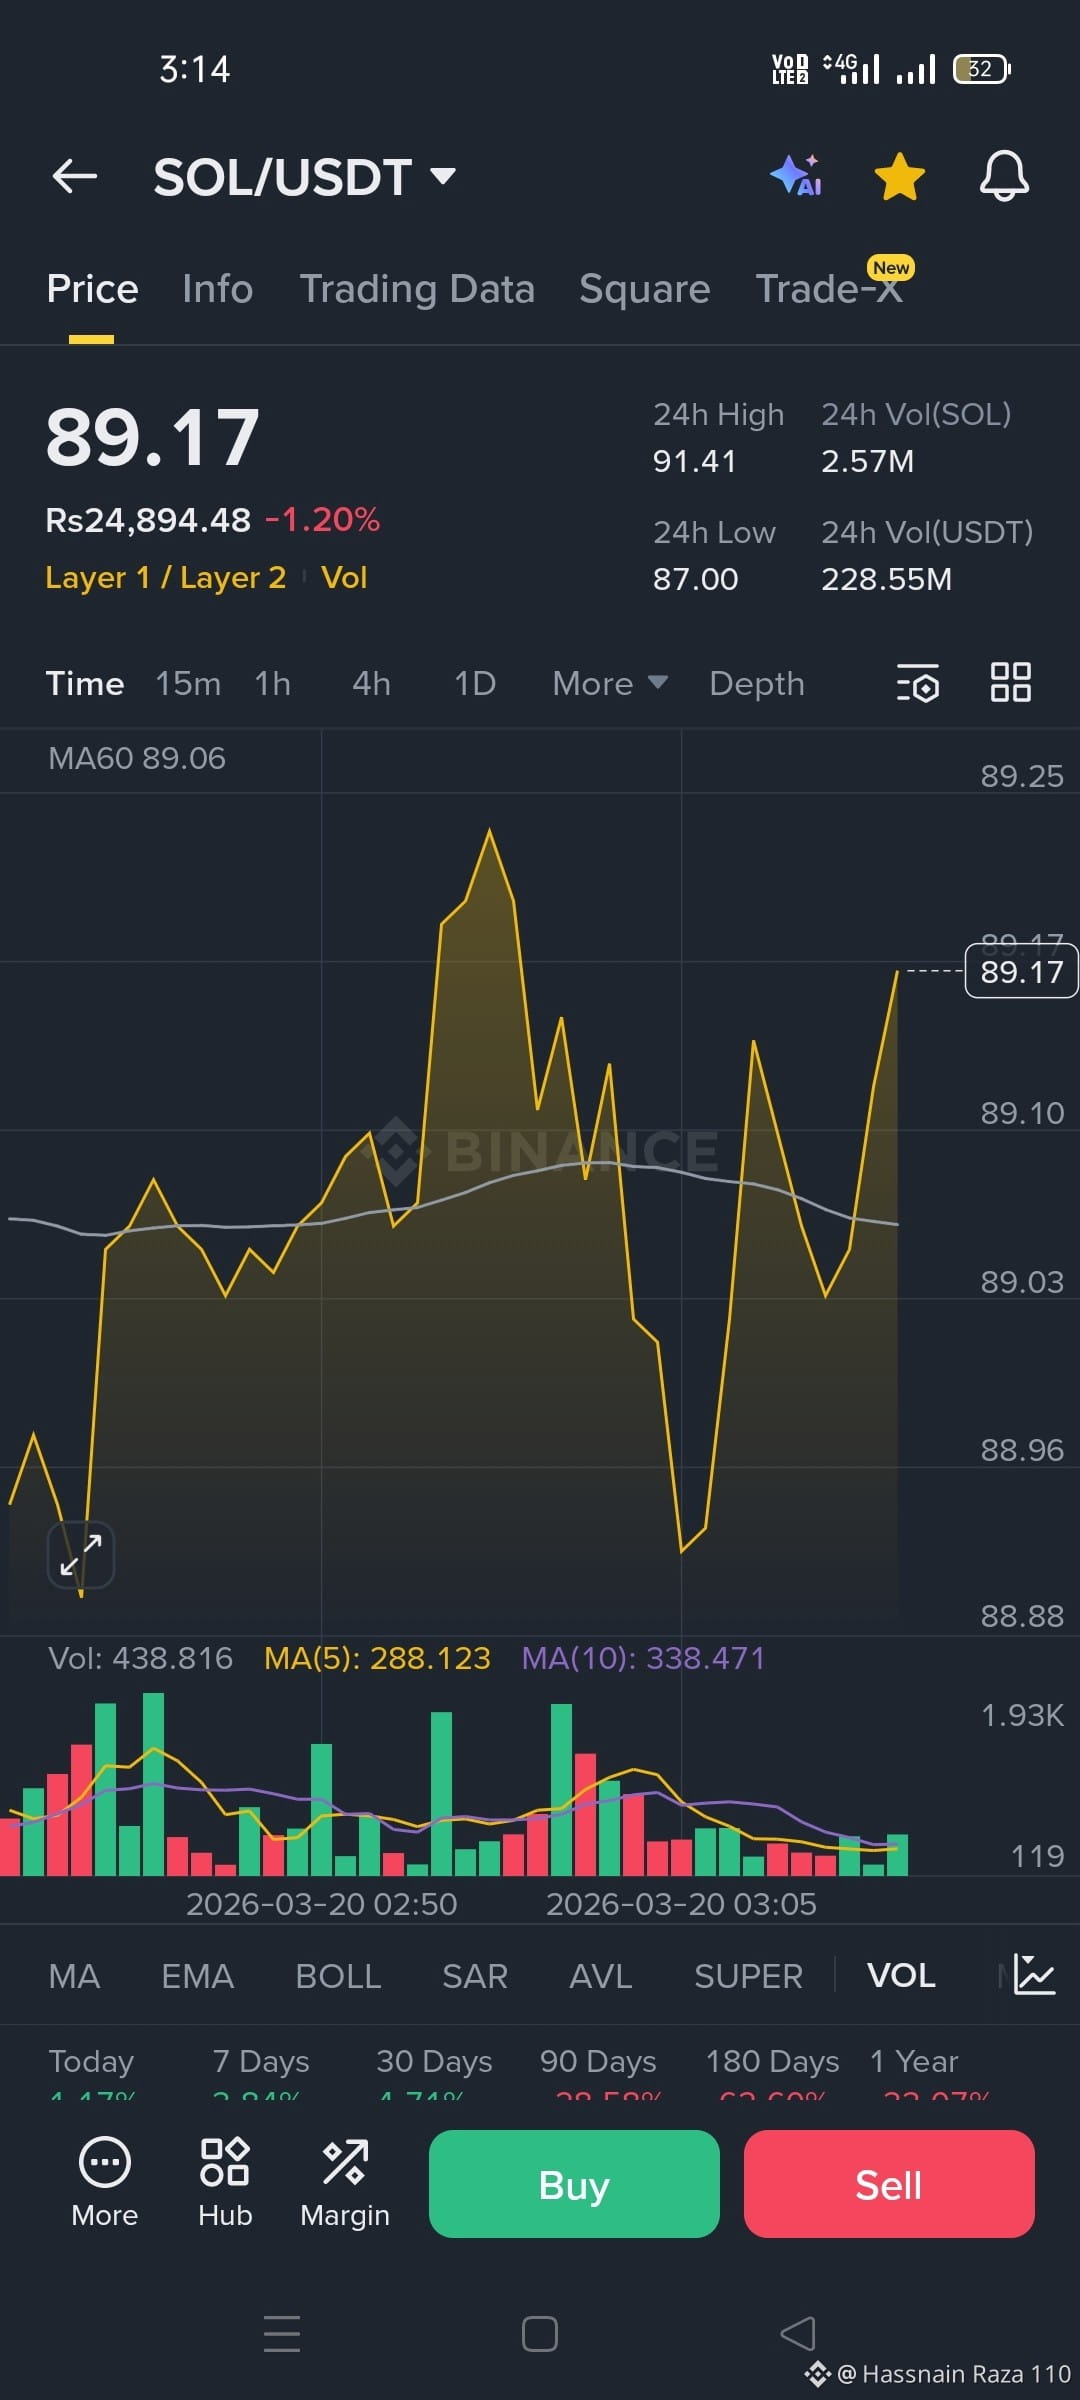
Task: Tap the Rs24,894.48 converted price
Action: click(148, 520)
